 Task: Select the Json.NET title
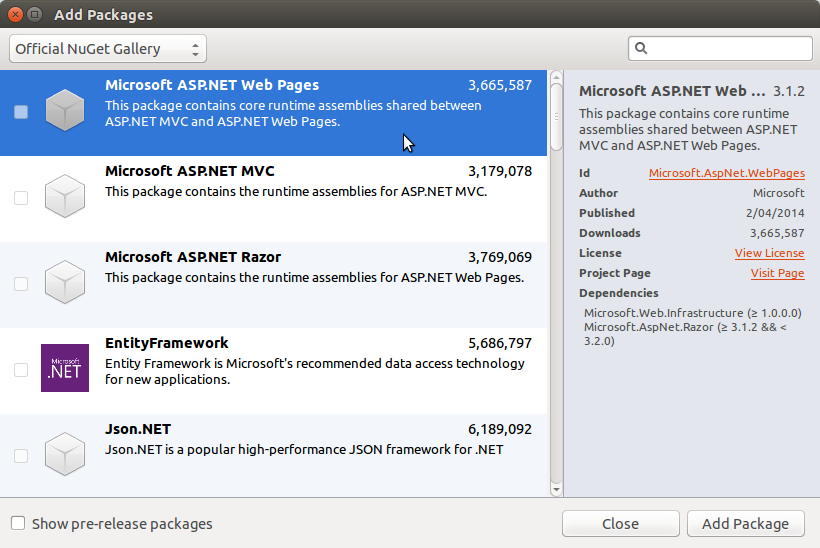point(138,429)
